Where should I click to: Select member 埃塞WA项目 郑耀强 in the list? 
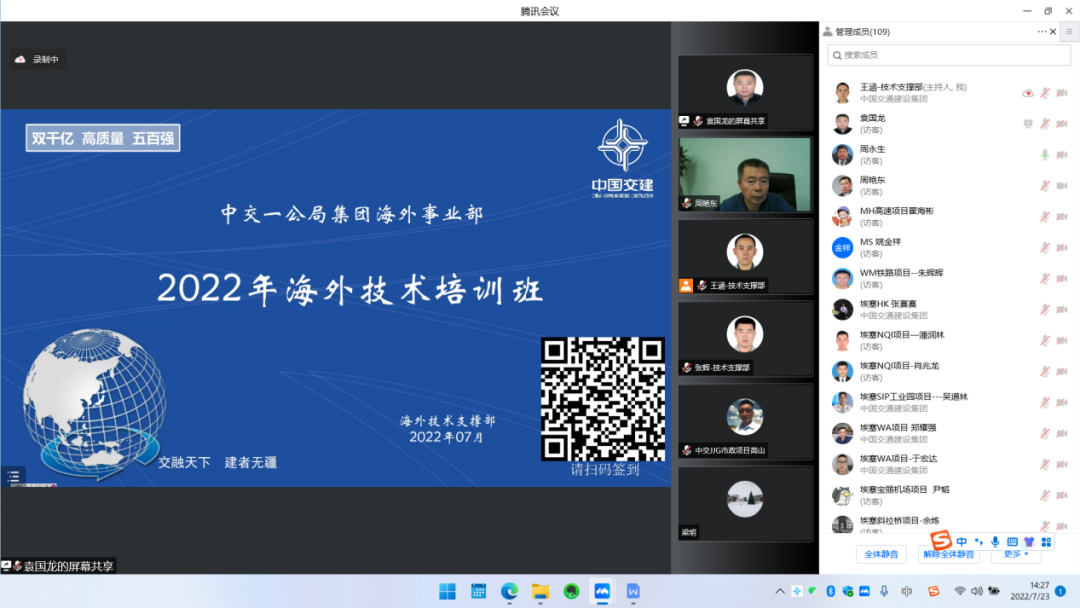[949, 433]
